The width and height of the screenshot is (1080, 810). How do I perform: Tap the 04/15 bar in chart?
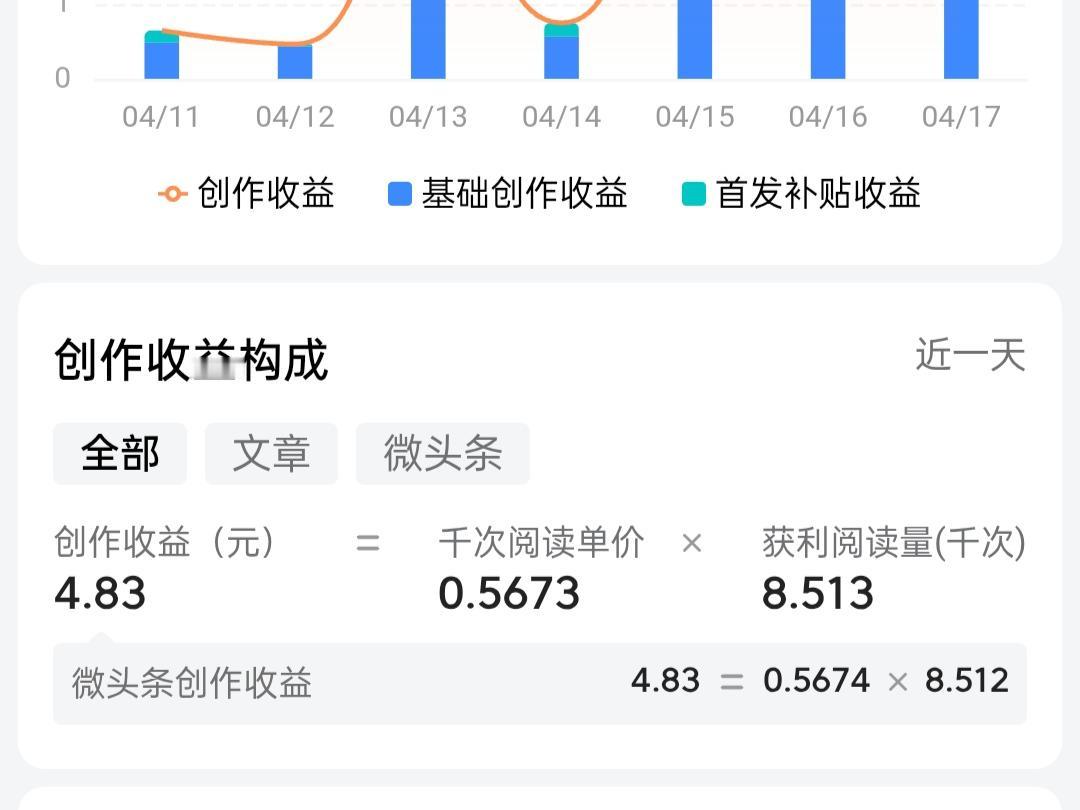(695, 39)
